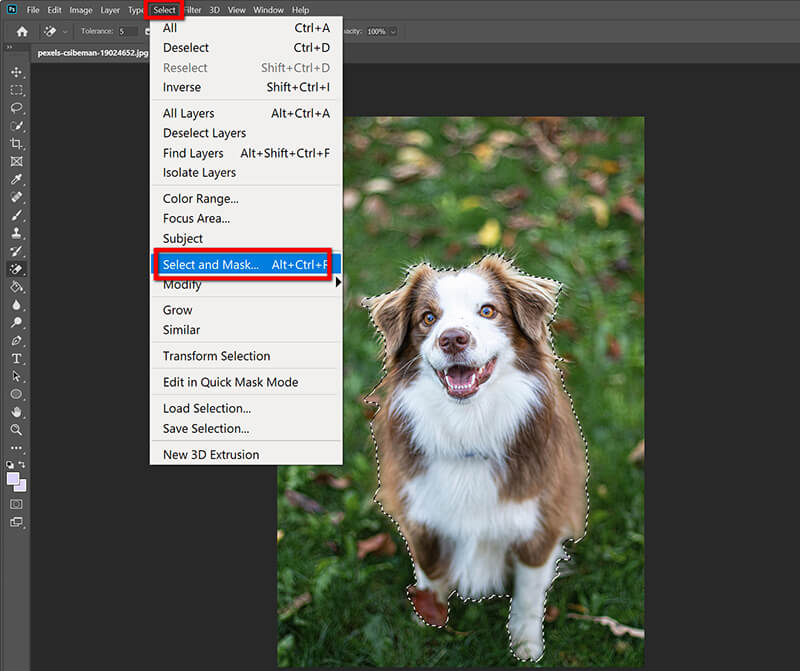Select the Clone Stamp tool
The image size is (800, 671).
point(16,233)
